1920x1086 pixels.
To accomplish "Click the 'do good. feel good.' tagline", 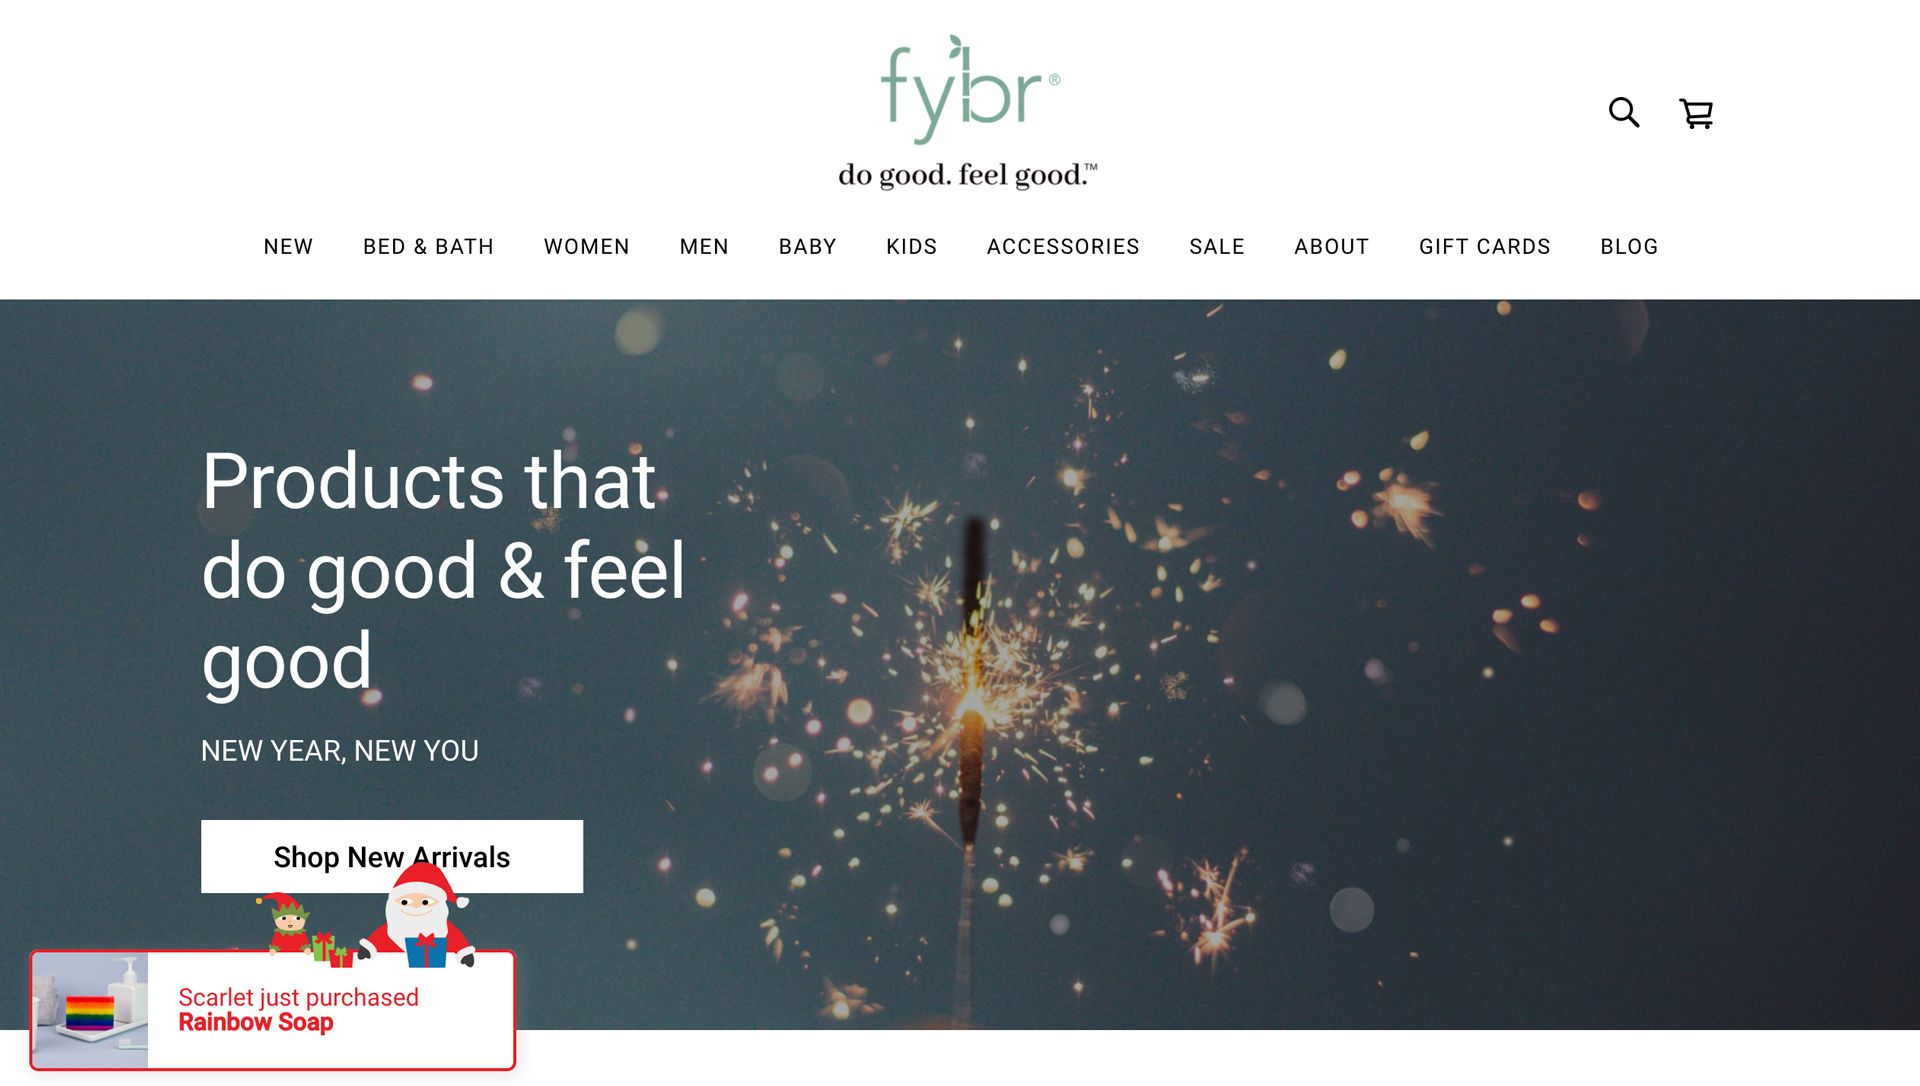I will tap(967, 175).
